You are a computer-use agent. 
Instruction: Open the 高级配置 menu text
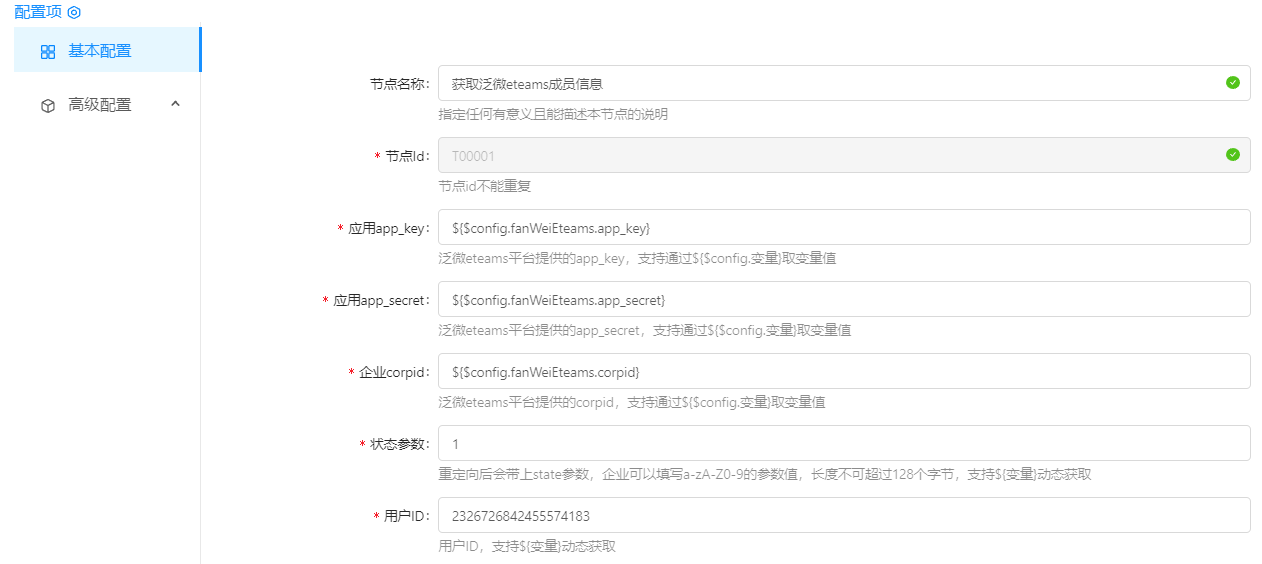point(99,105)
